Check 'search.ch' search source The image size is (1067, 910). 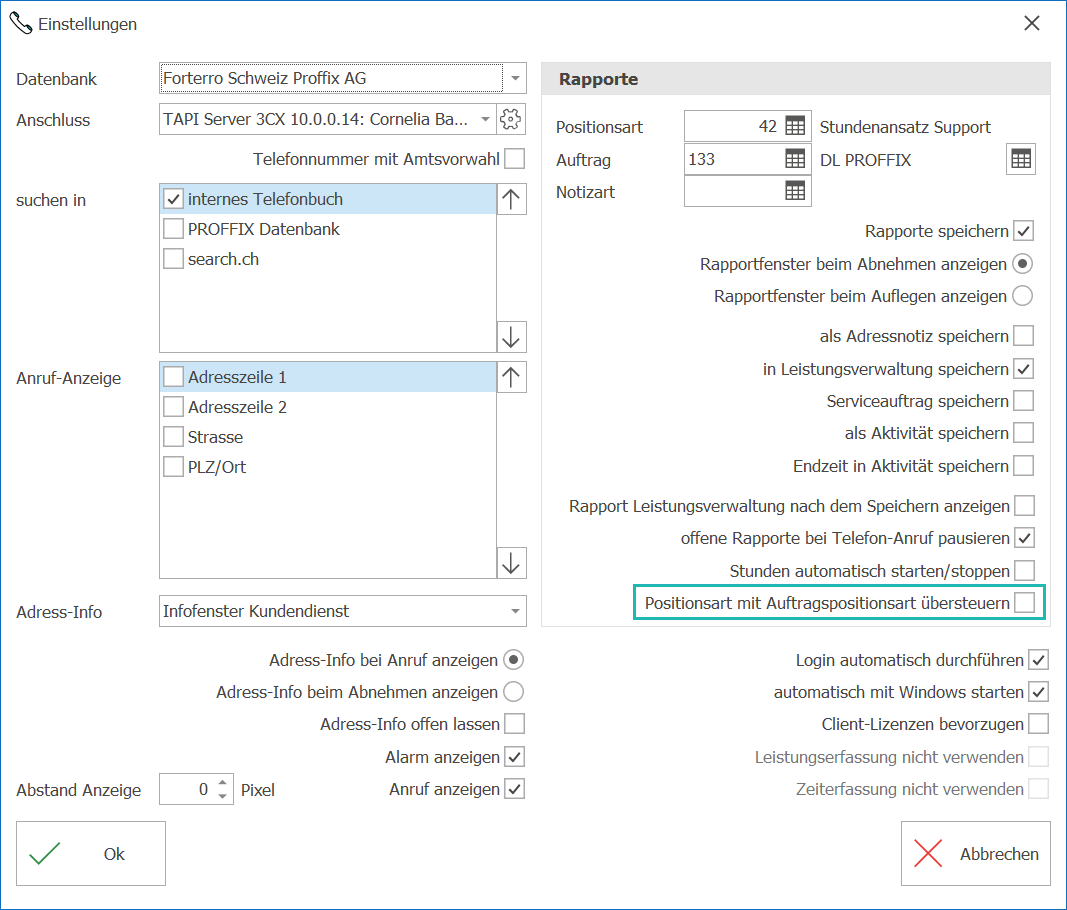point(174,259)
